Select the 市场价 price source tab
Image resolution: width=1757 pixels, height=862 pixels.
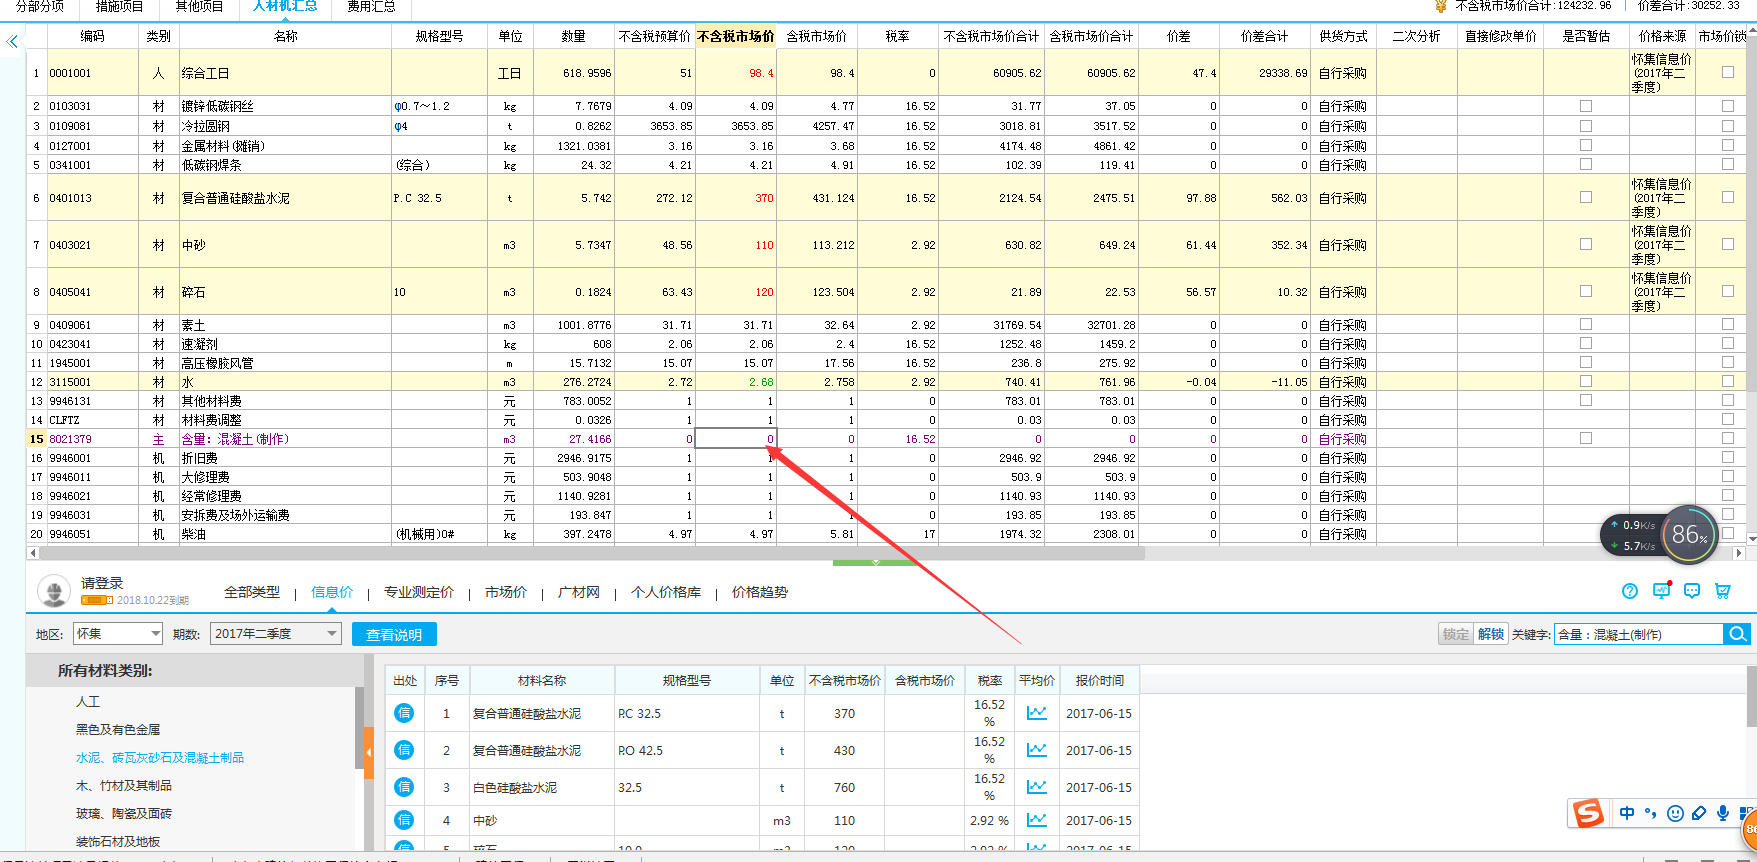click(x=506, y=592)
